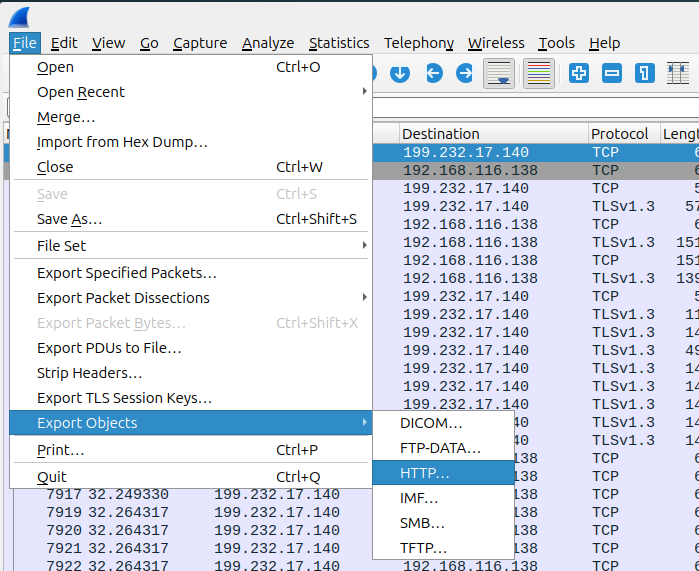The width and height of the screenshot is (699, 571).
Task: Click the go back left-arrow icon
Action: (x=434, y=73)
